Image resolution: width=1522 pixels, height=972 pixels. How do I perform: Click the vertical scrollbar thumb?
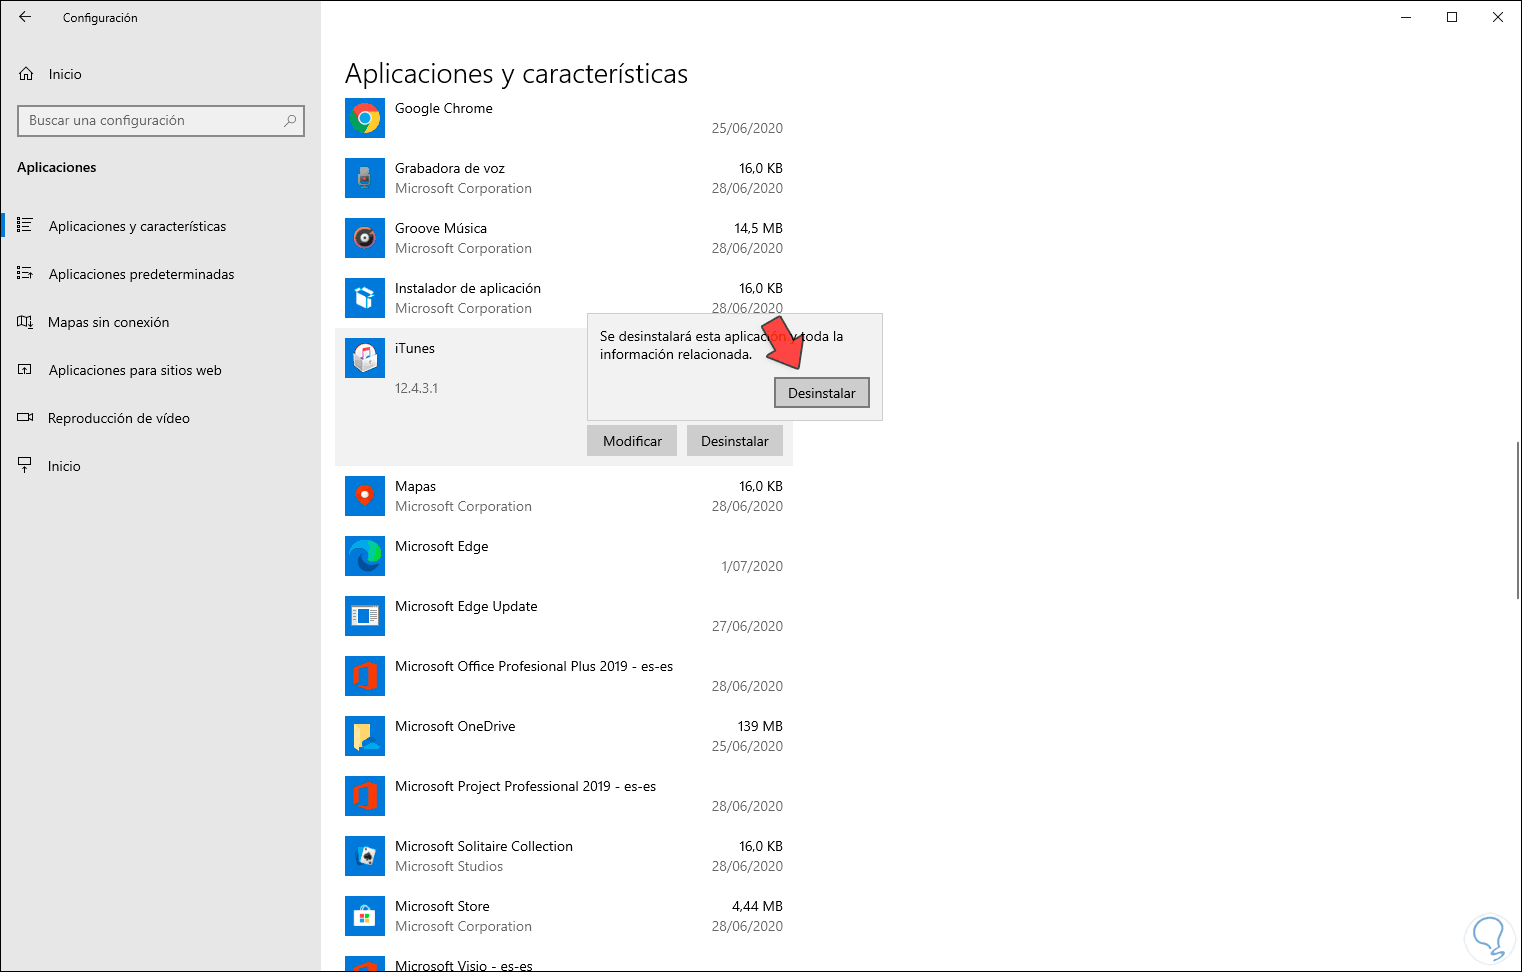pos(1518,519)
